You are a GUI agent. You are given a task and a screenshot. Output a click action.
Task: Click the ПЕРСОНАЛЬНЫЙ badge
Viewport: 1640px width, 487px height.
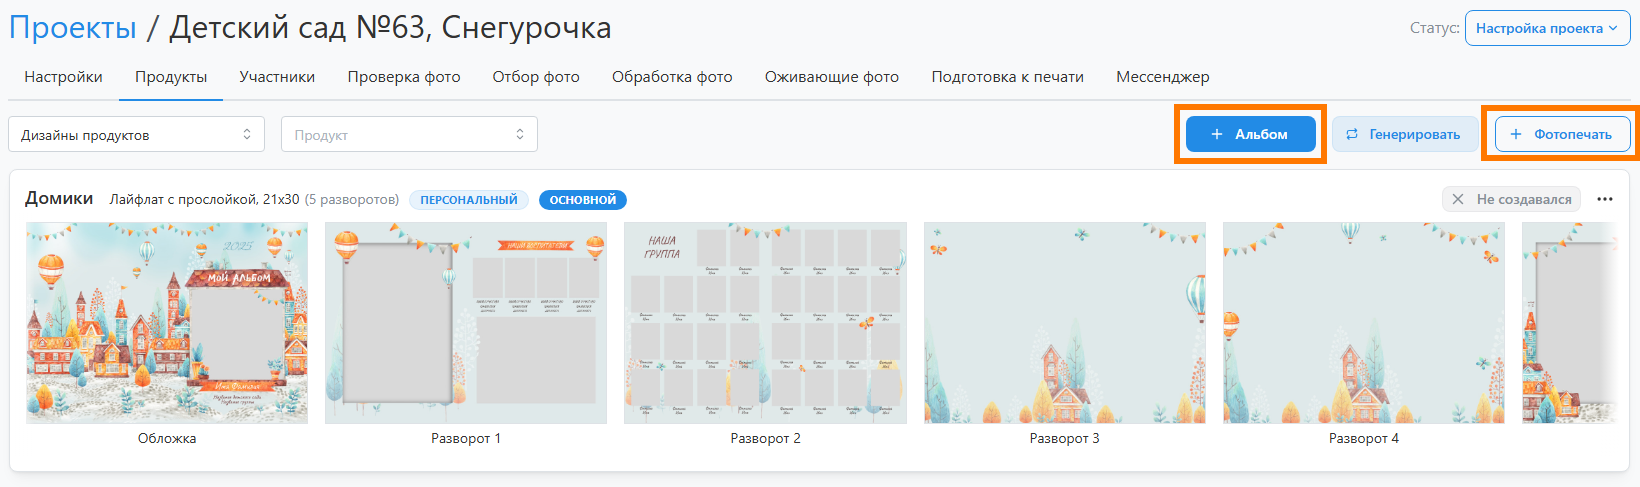(x=469, y=200)
